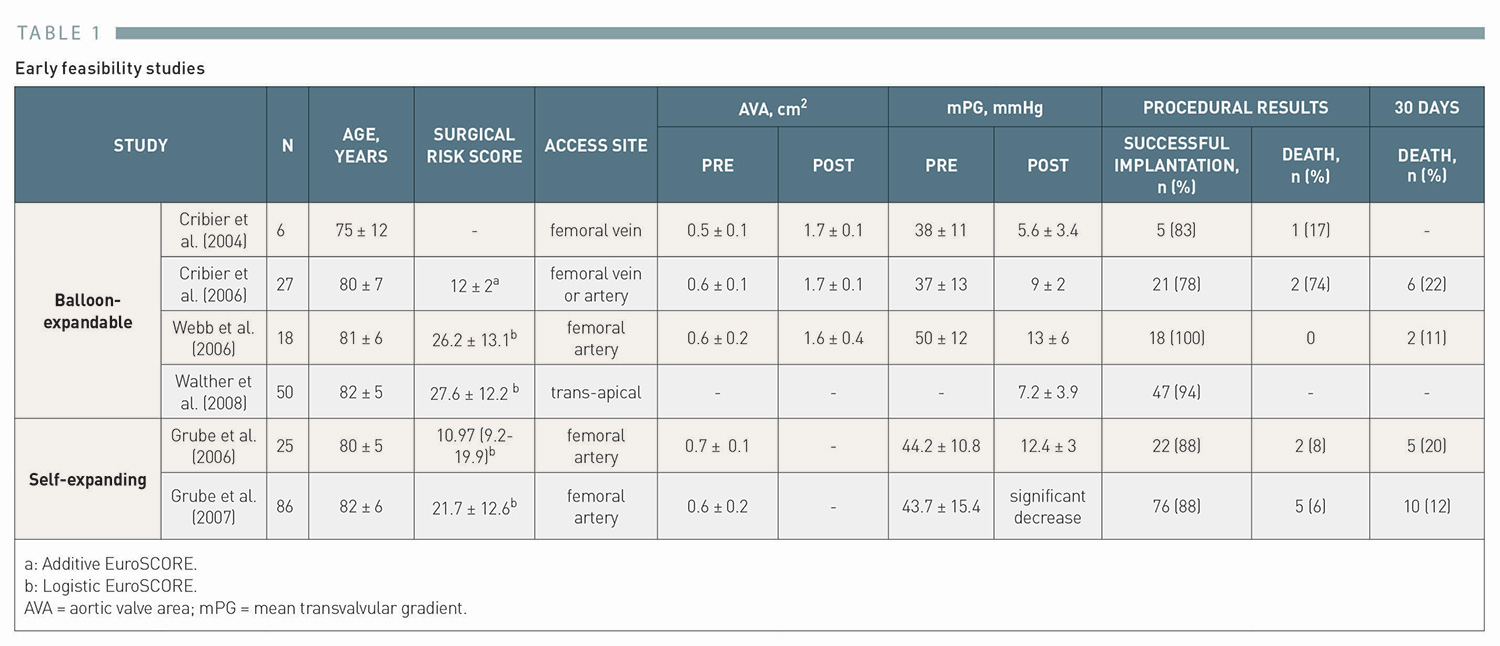Viewport: 1500px width, 646px height.
Task: Select the Self-expanding row group label
Action: pos(88,479)
